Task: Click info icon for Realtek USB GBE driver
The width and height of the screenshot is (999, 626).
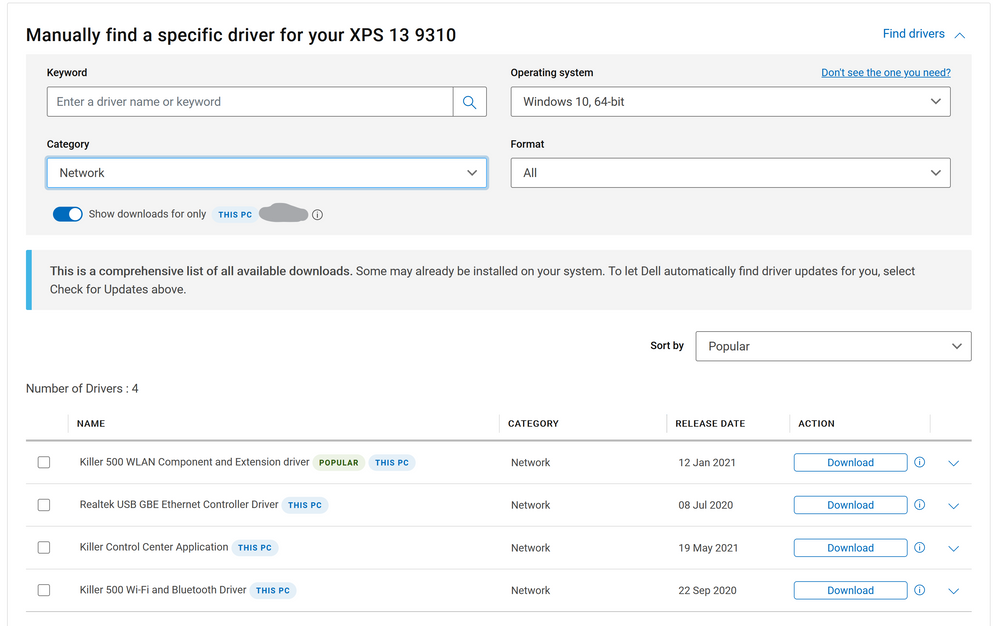Action: (x=920, y=505)
